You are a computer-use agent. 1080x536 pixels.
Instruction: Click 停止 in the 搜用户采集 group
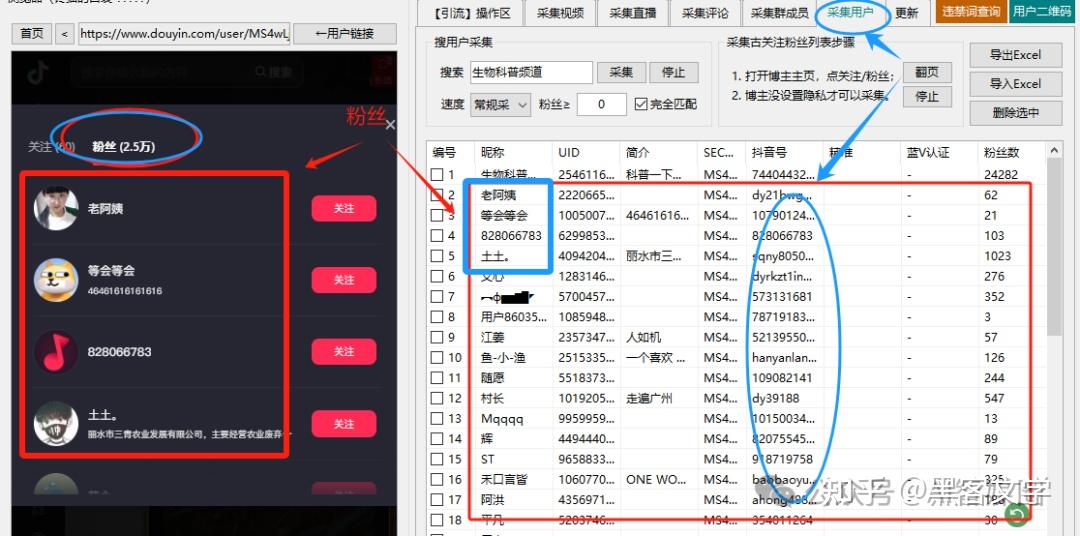click(x=674, y=72)
